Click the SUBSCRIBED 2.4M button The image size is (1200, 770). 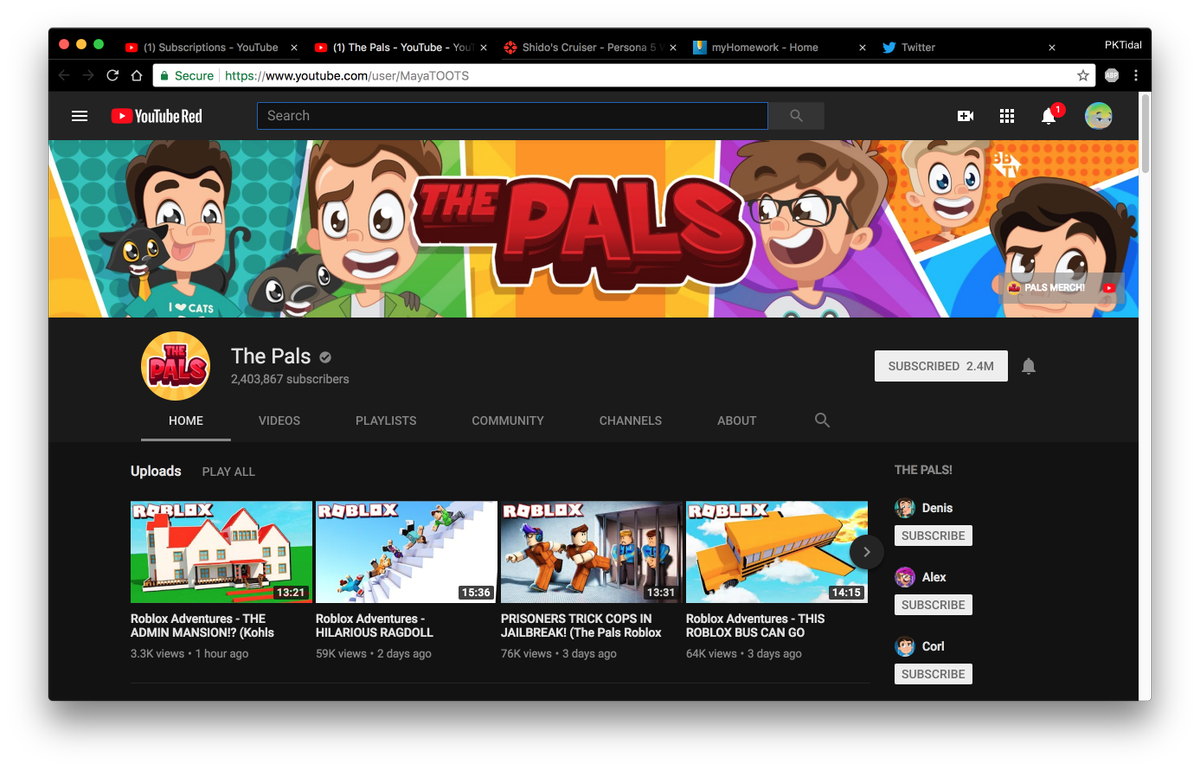(941, 366)
